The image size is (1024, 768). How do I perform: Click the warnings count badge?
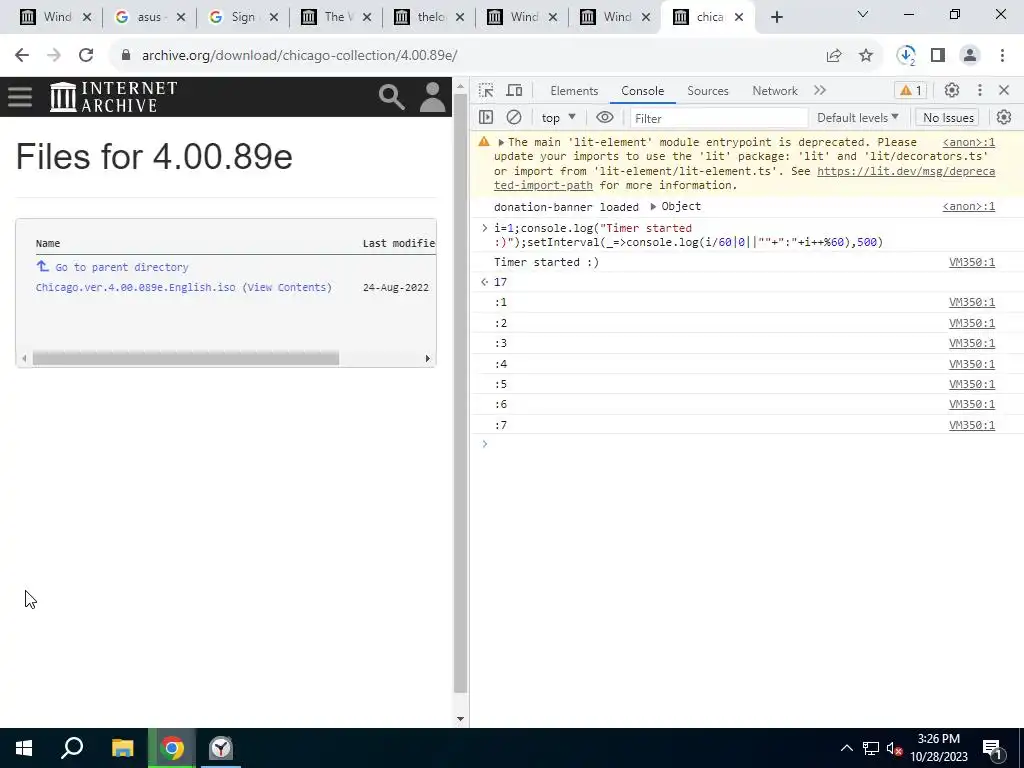[911, 91]
